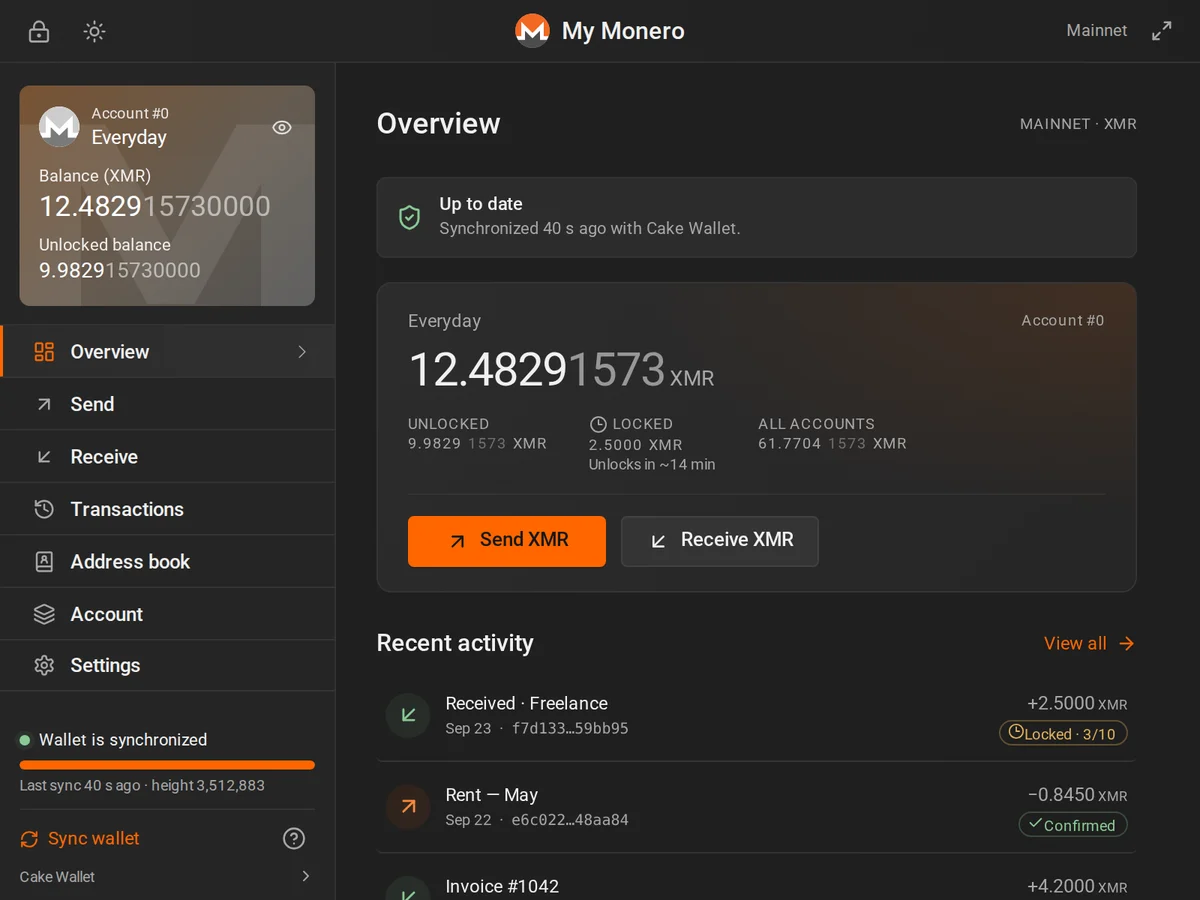Click the Receive arrow sidebar icon
1200x900 pixels.
44,457
